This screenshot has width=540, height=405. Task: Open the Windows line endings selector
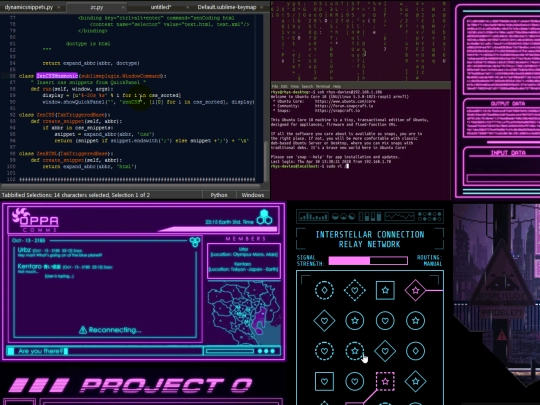(252, 195)
